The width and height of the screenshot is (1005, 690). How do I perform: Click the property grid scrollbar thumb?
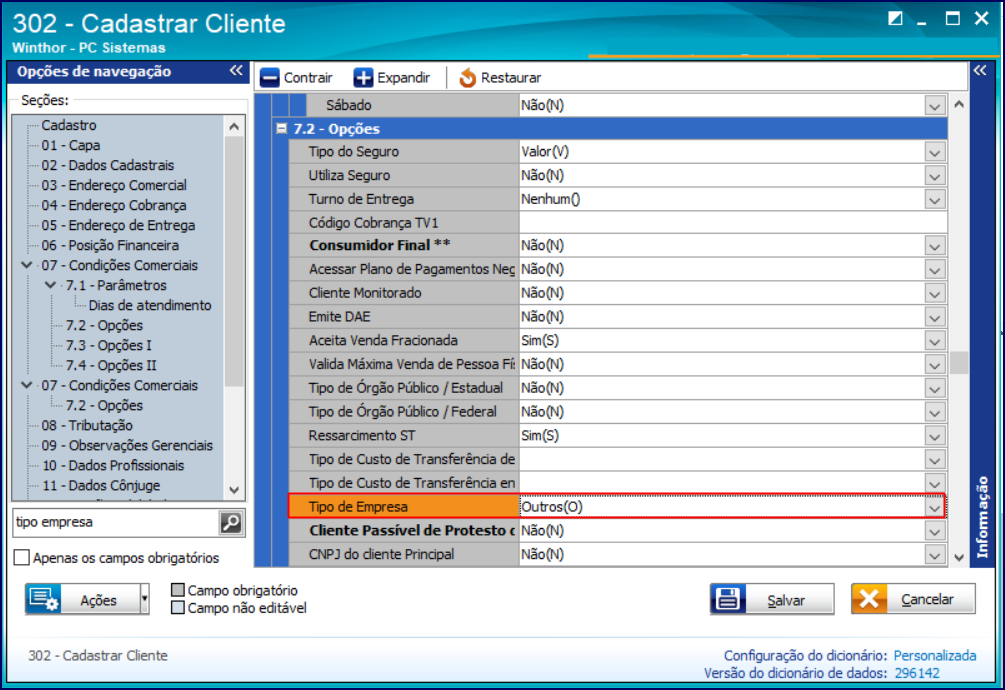pos(959,363)
